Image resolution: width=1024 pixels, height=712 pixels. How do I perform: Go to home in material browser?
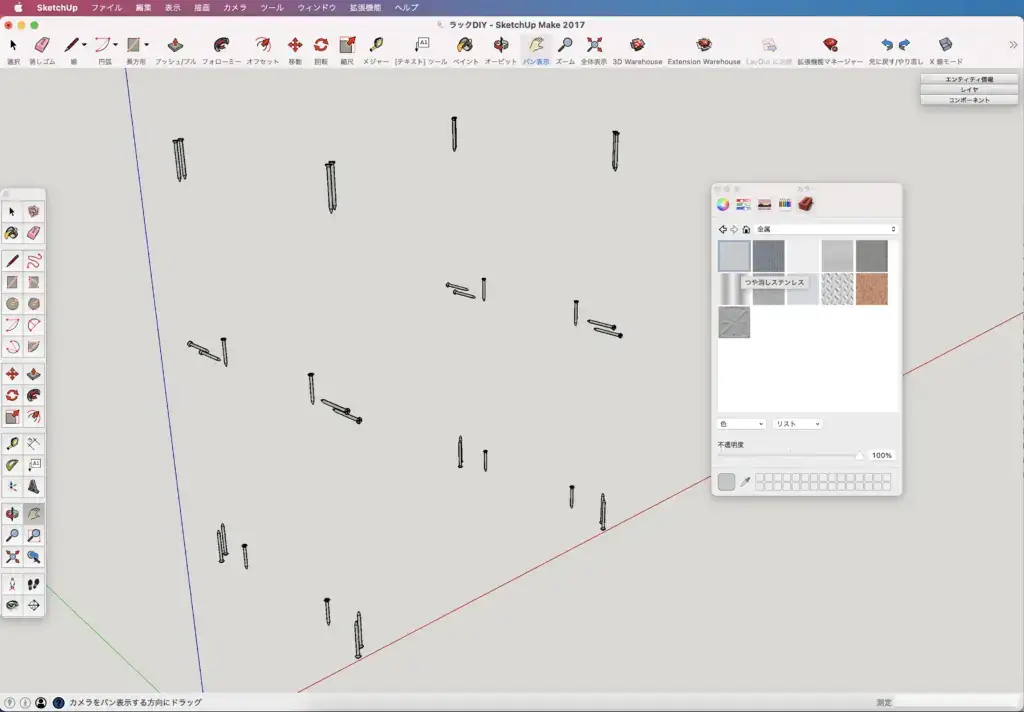tap(746, 229)
